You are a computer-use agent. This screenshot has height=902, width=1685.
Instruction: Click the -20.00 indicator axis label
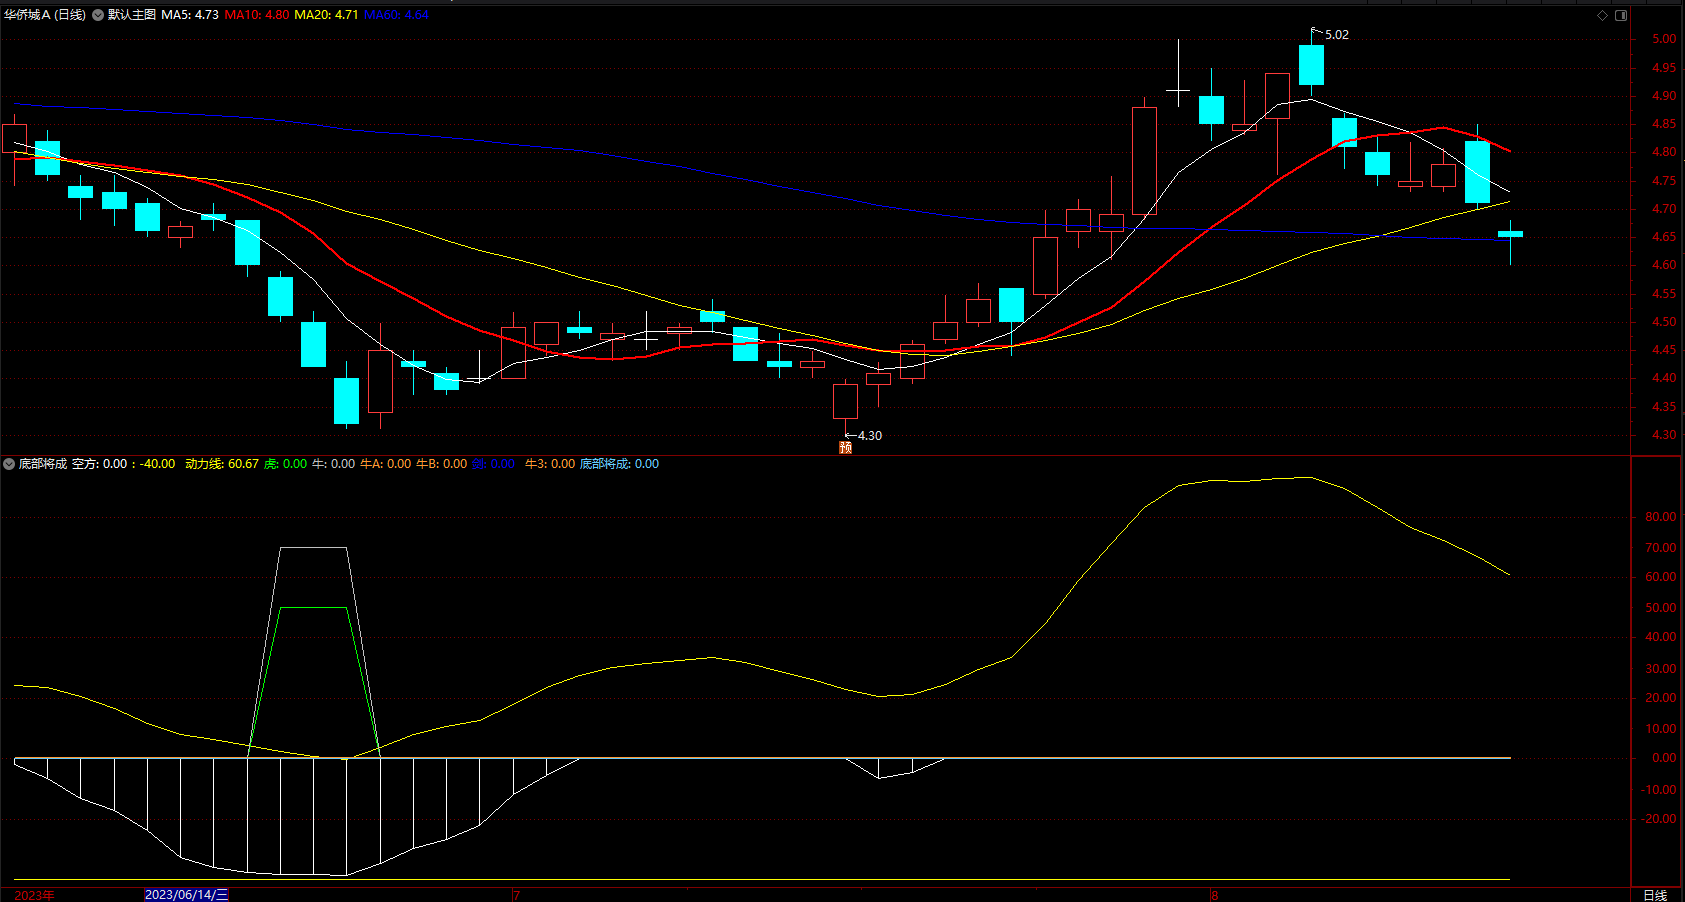tap(1659, 819)
